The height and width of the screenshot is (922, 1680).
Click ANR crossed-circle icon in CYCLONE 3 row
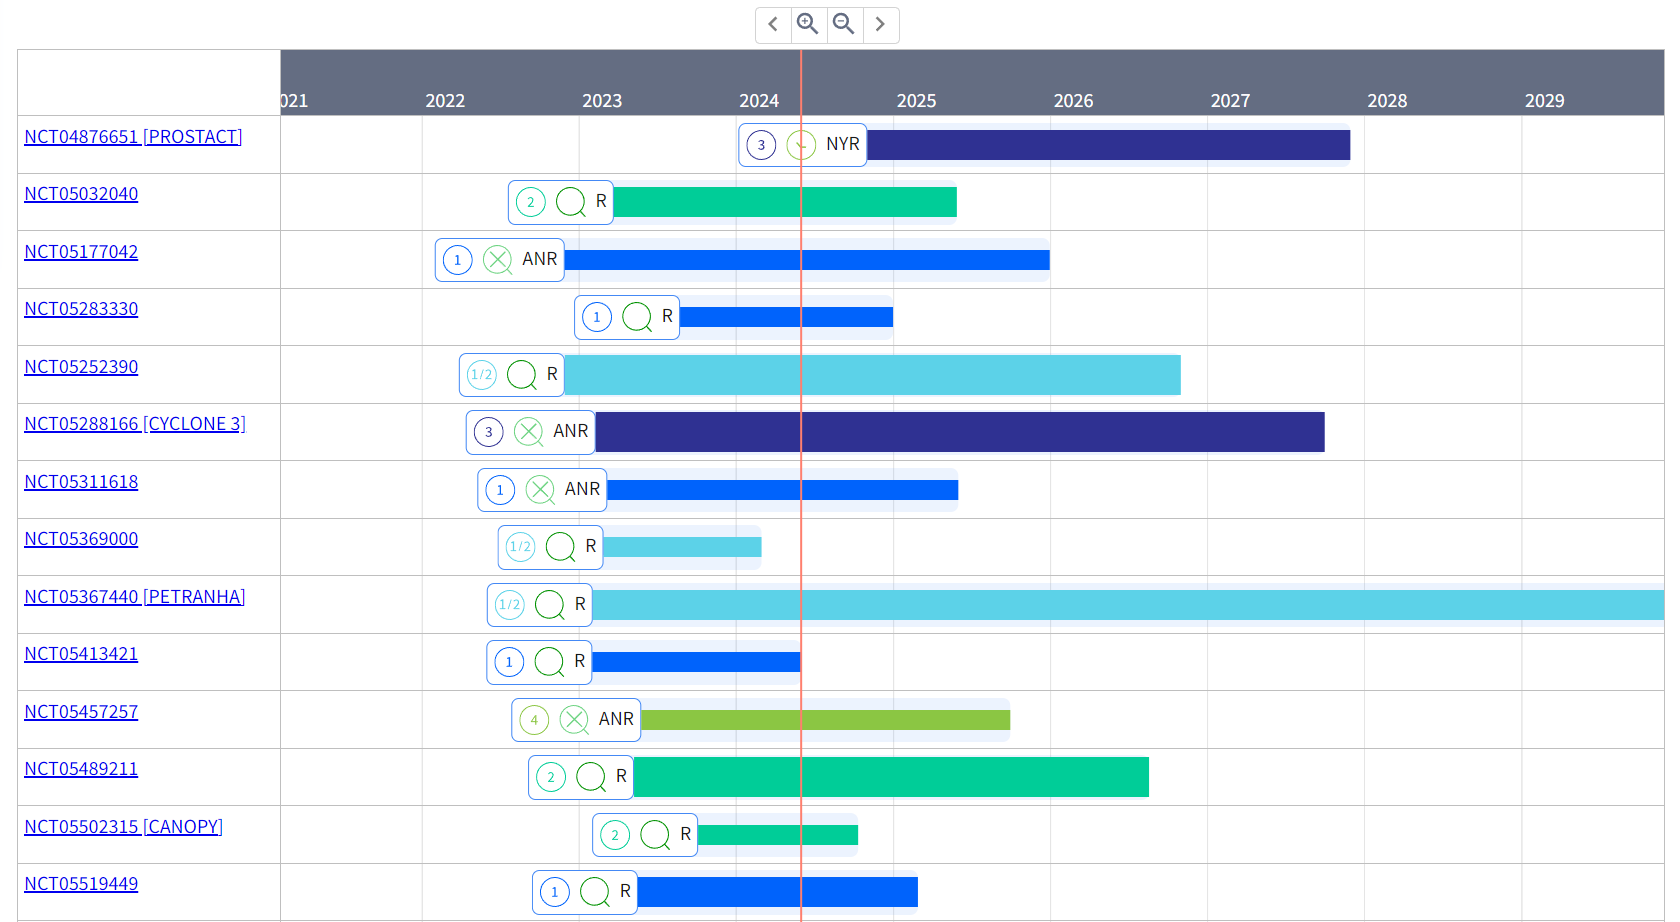[x=528, y=432]
